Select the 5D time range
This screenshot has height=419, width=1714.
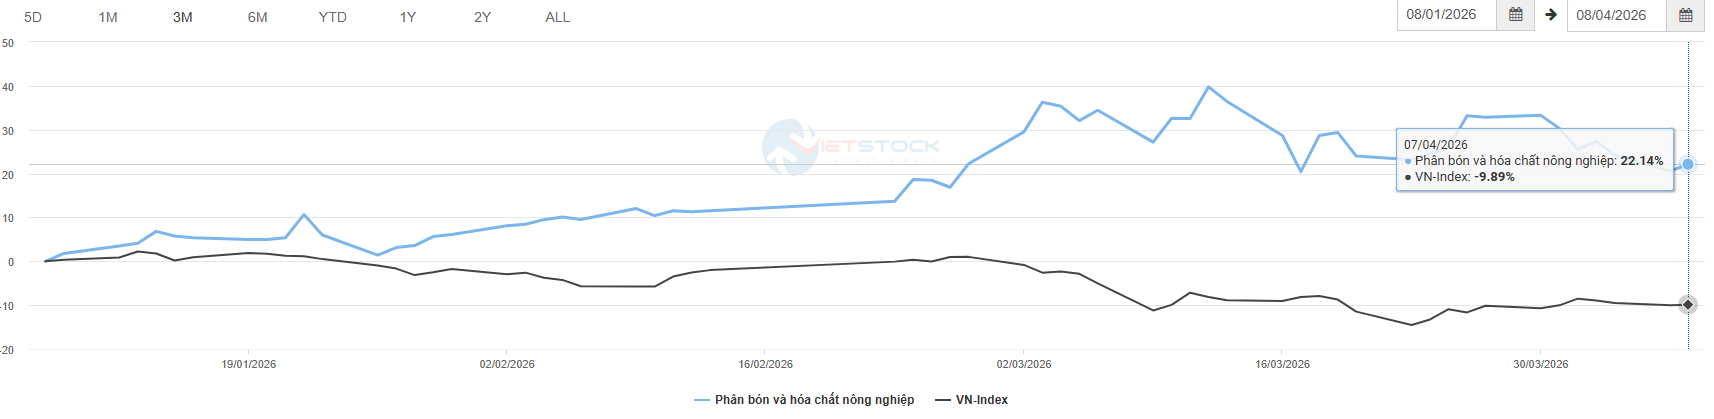tap(33, 17)
